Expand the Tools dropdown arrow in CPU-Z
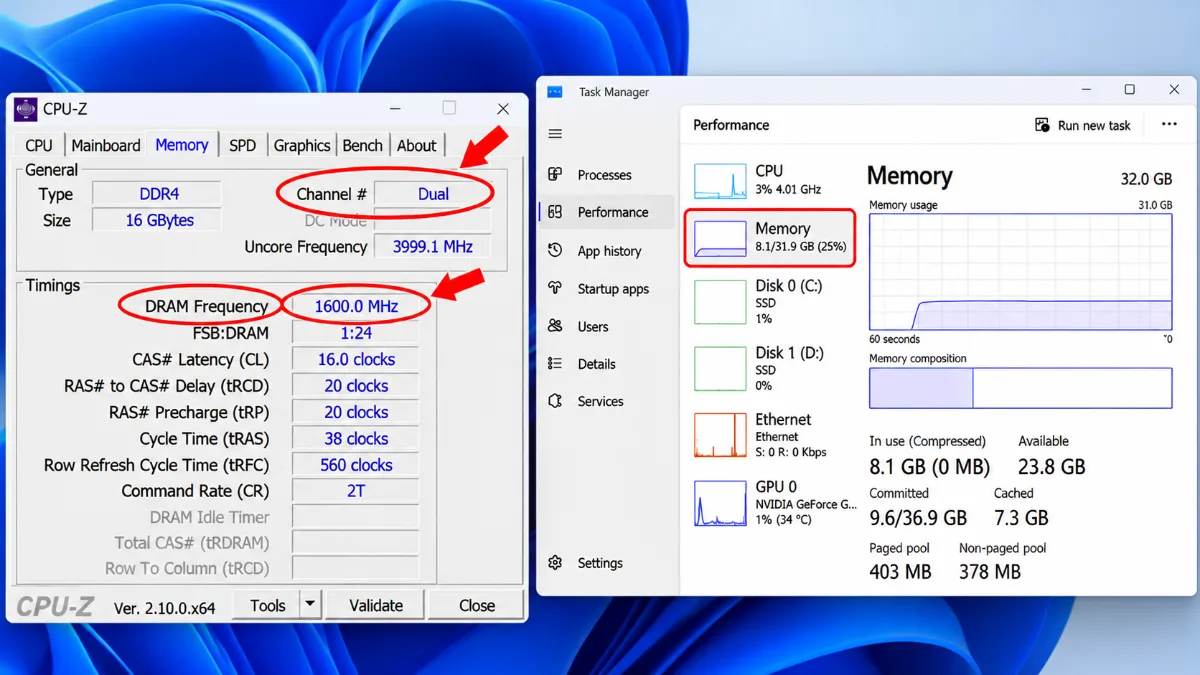1200x675 pixels. [x=310, y=605]
